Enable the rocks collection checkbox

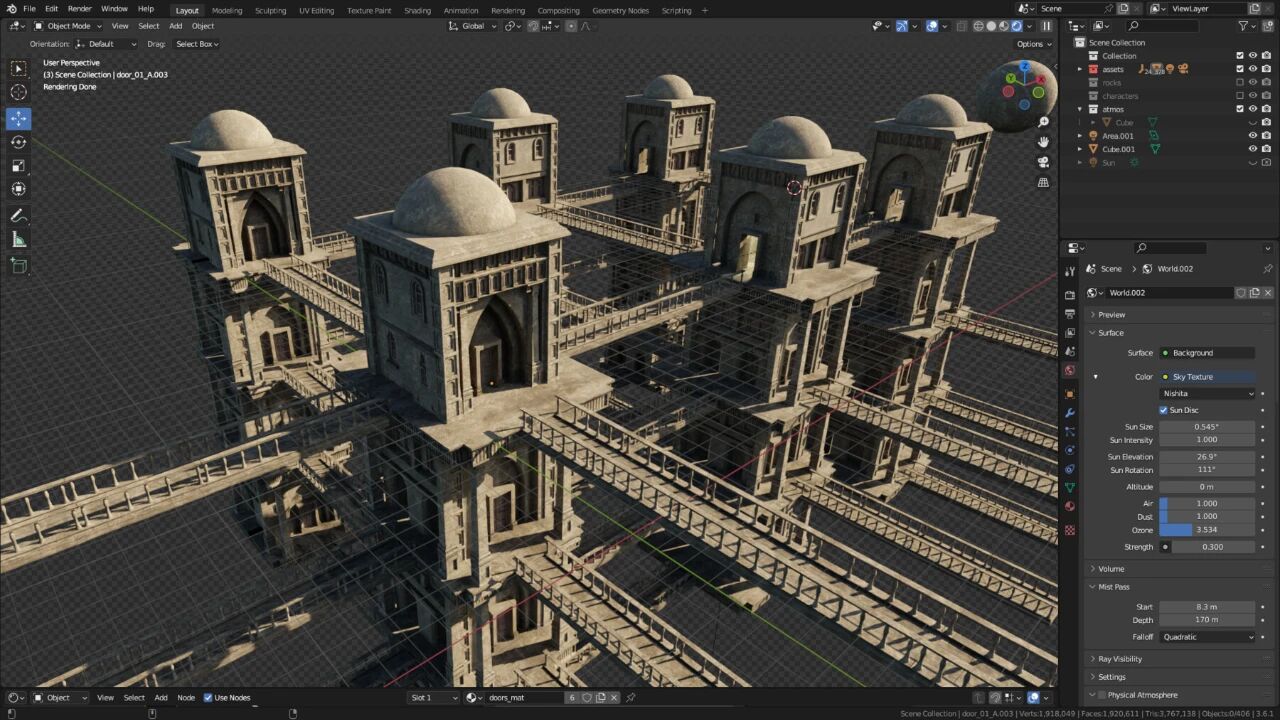click(1240, 82)
